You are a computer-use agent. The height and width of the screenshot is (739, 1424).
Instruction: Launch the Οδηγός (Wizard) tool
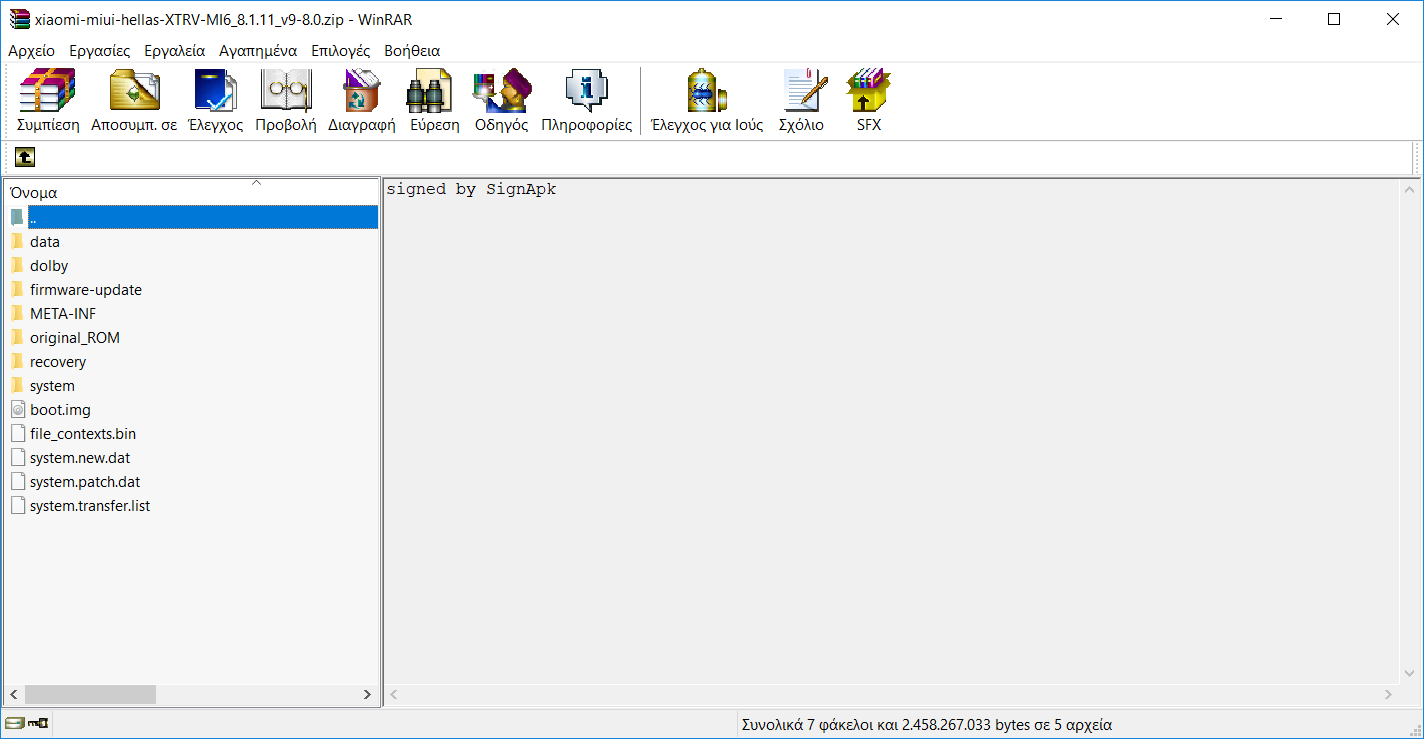pyautogui.click(x=501, y=90)
